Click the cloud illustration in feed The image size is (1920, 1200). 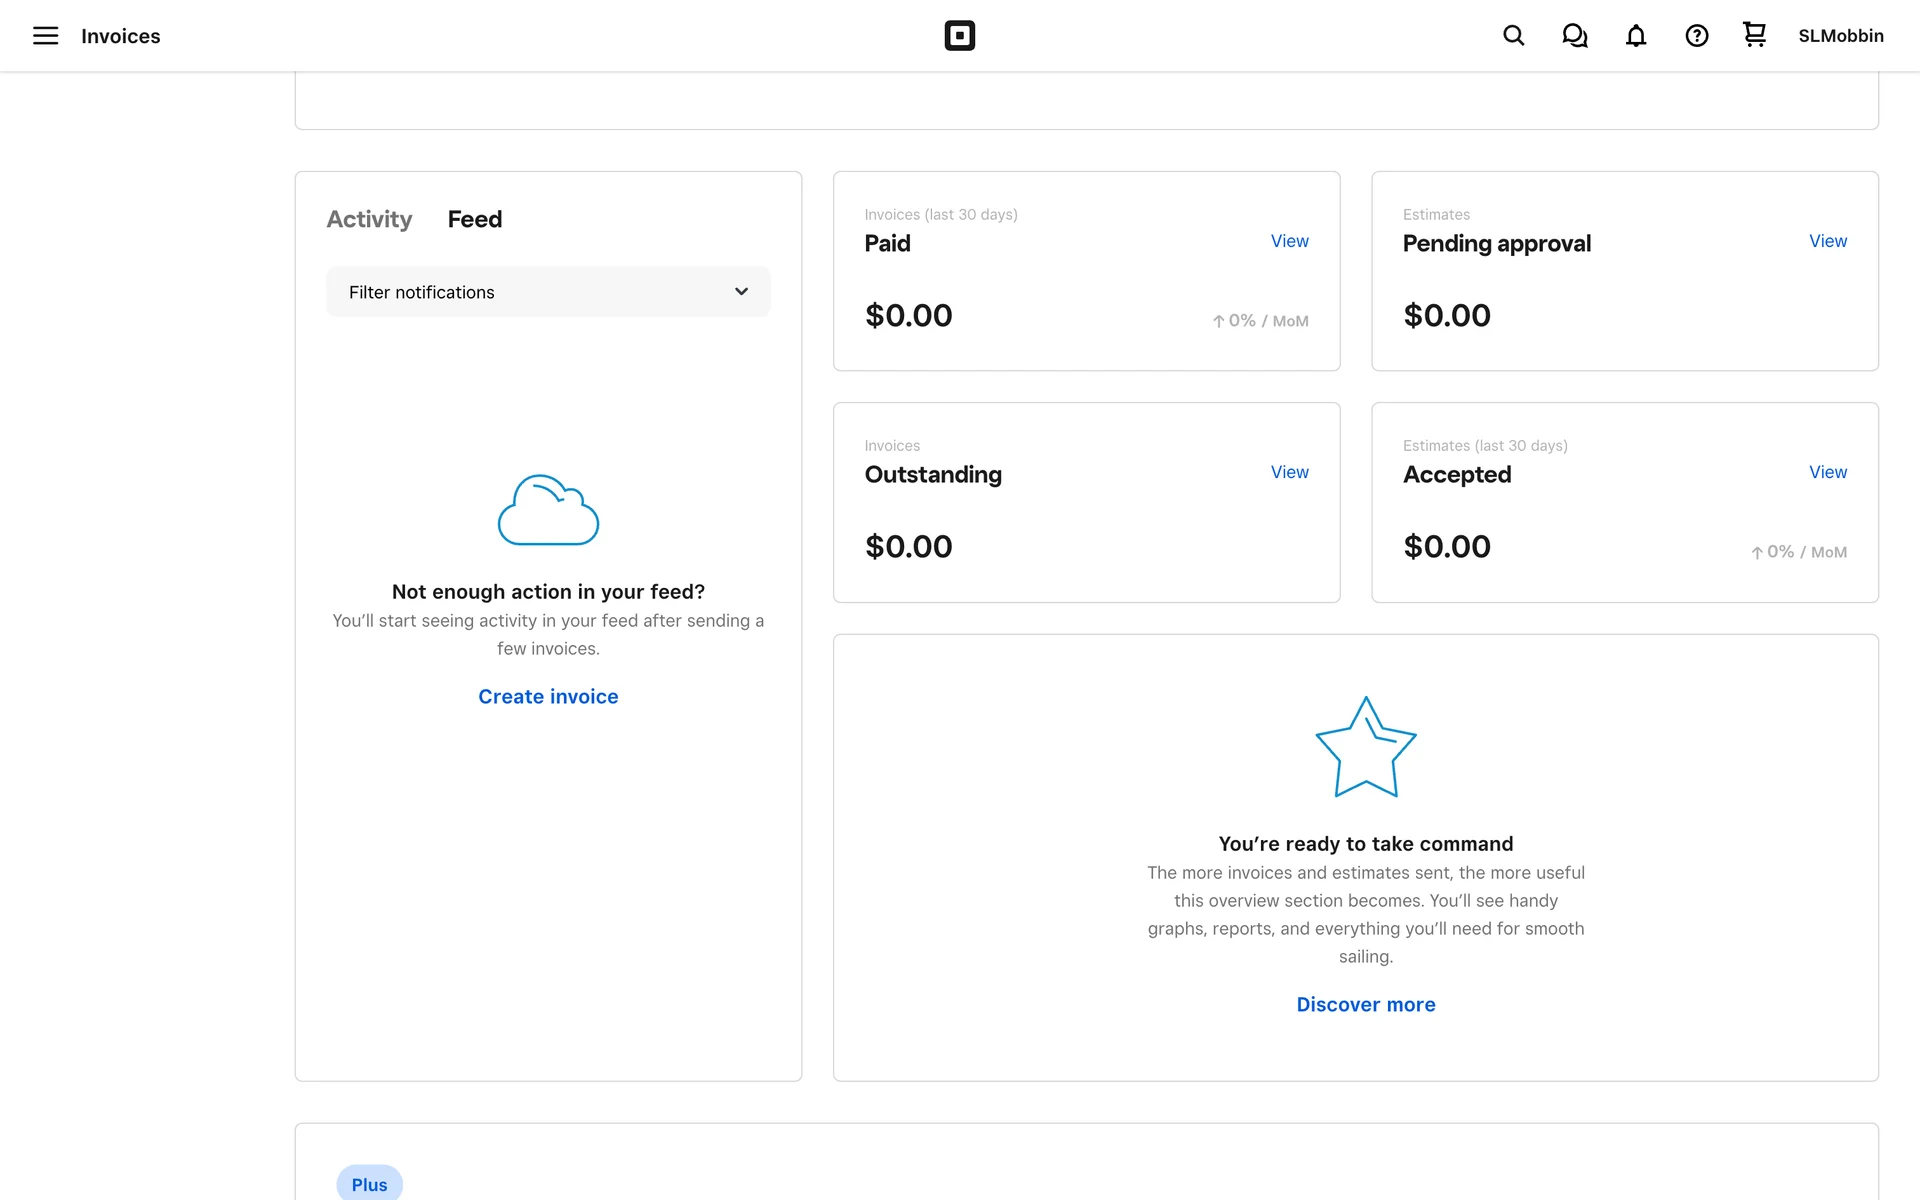point(548,510)
